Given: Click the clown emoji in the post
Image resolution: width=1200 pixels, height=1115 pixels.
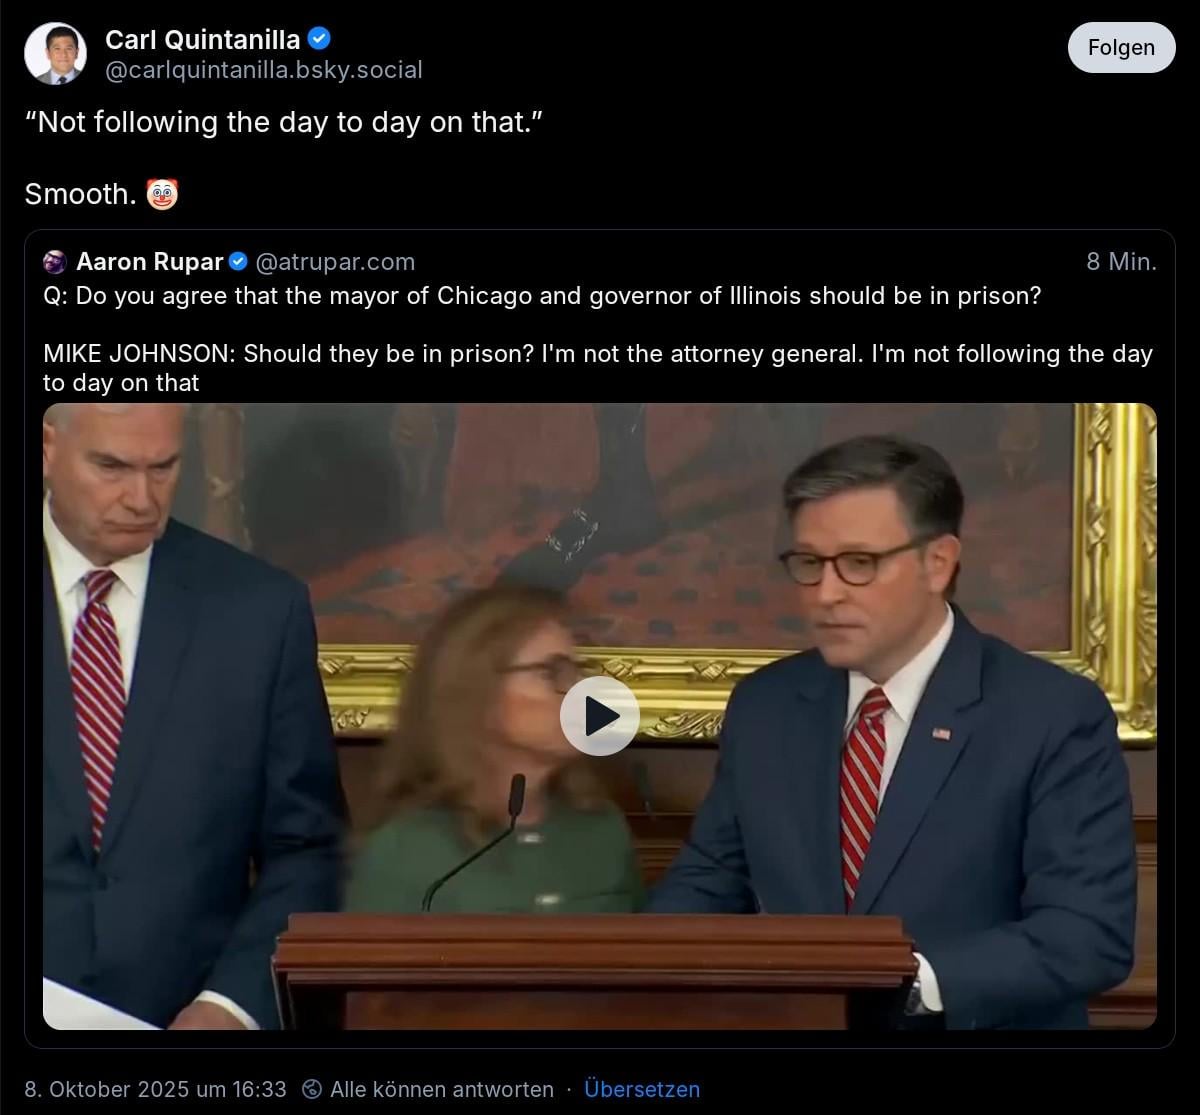Looking at the screenshot, I should (x=162, y=194).
